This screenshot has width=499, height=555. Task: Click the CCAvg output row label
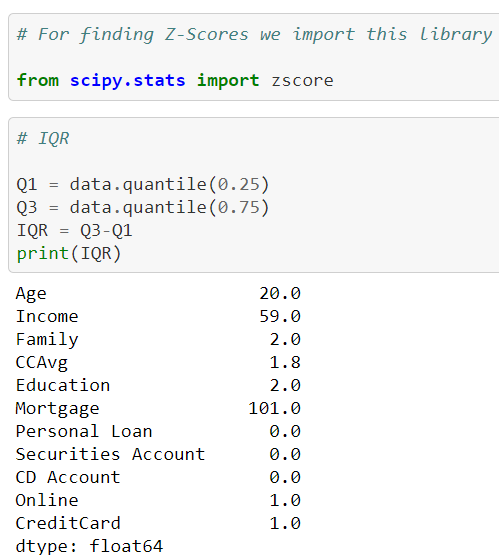[42, 363]
